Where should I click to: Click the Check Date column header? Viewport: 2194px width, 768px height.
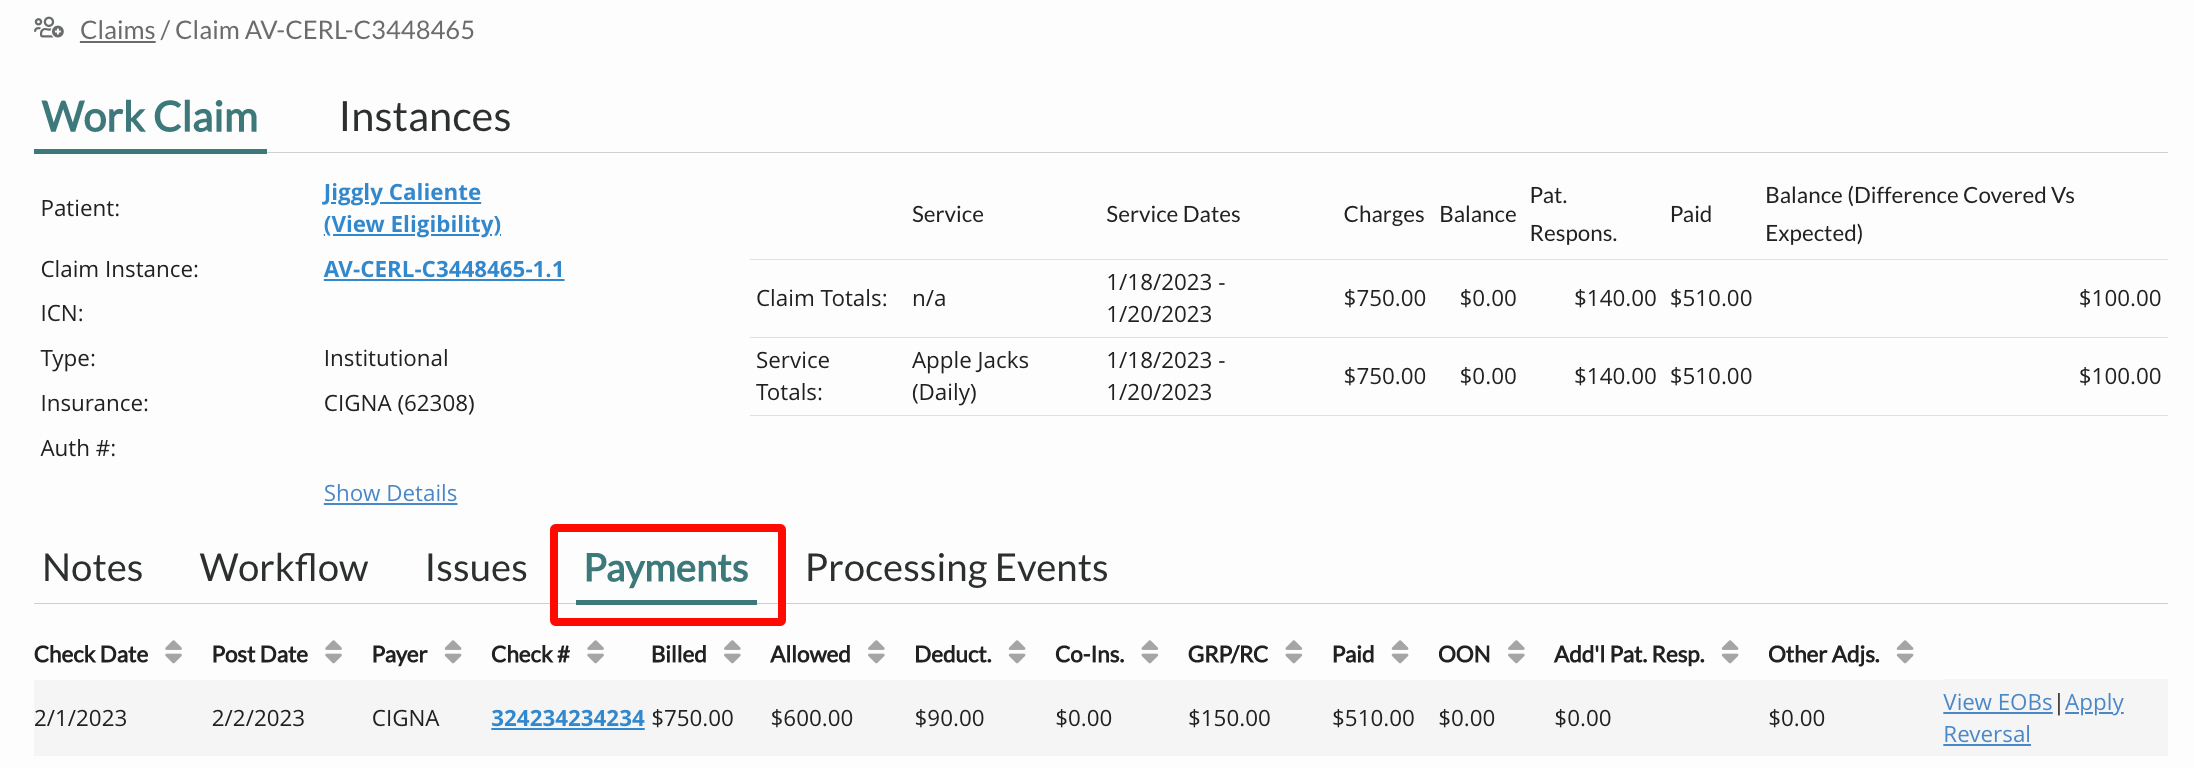[x=91, y=654]
